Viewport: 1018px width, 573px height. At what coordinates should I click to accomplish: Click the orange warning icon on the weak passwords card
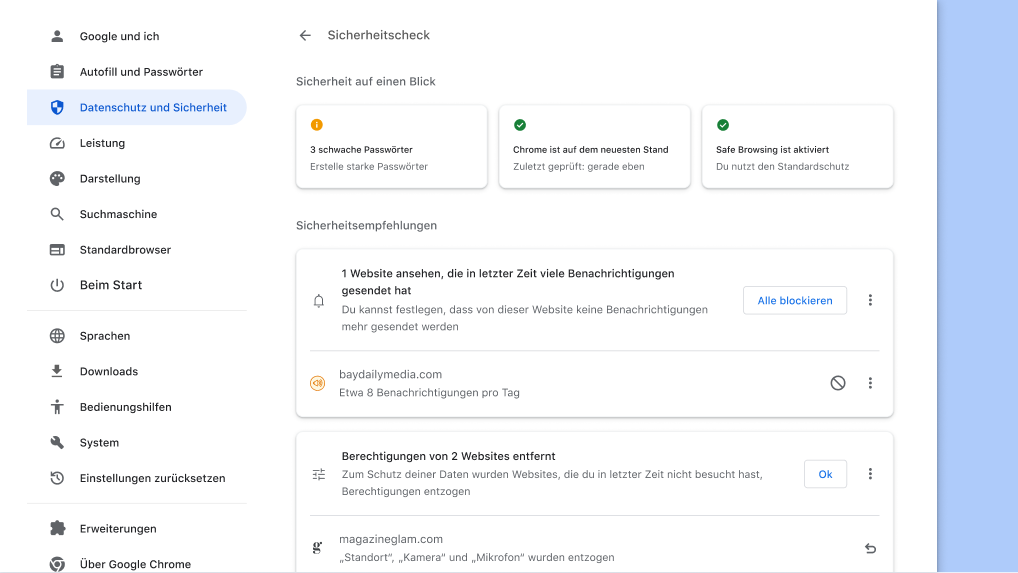tap(317, 125)
